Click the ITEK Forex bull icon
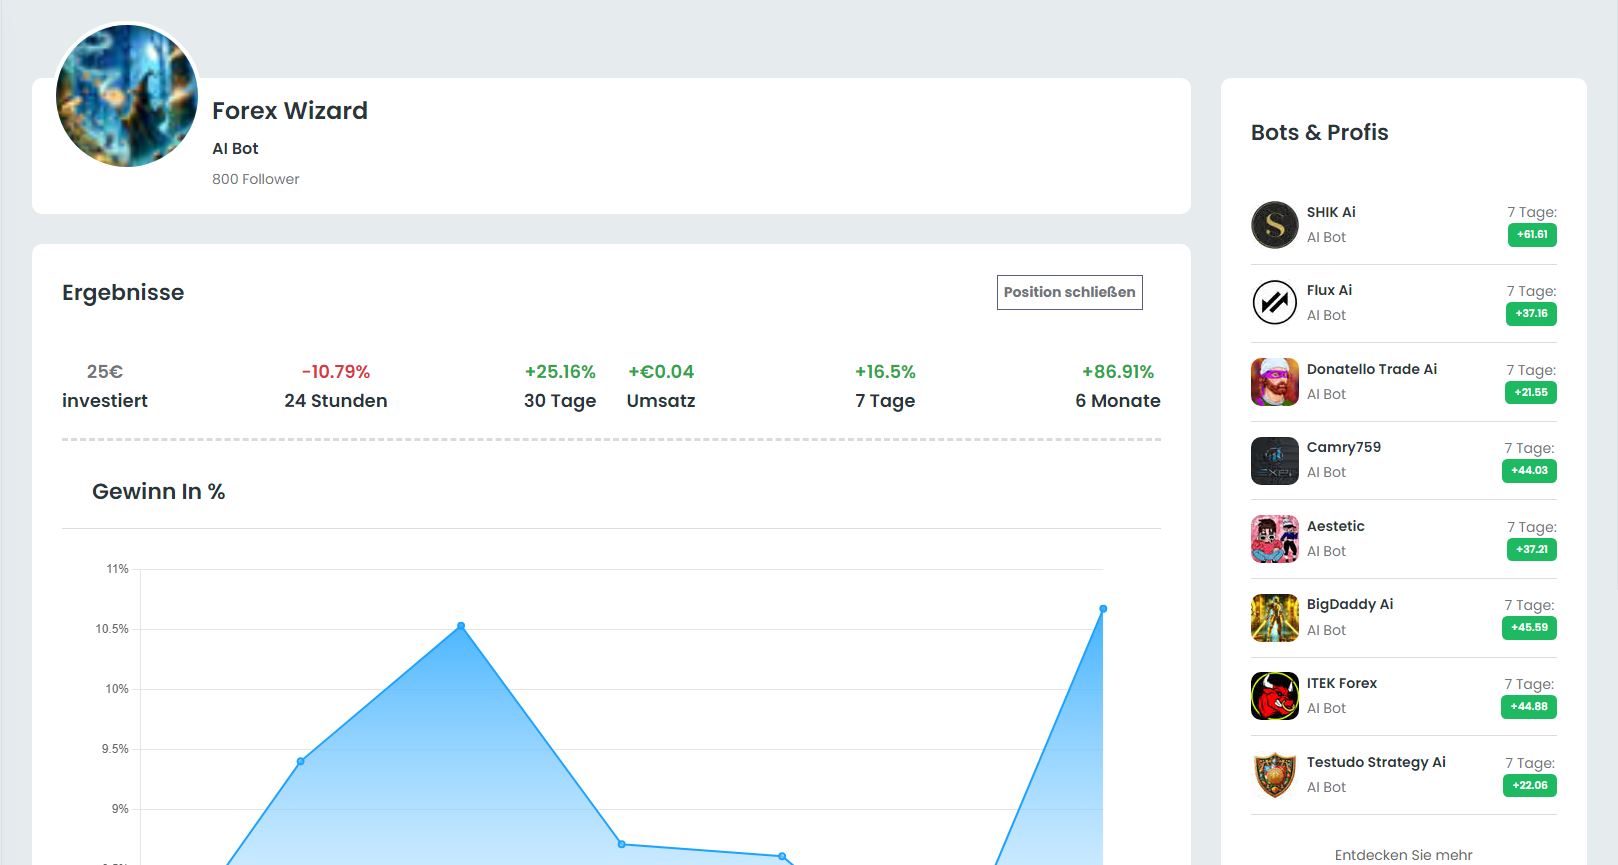This screenshot has width=1618, height=865. point(1275,696)
